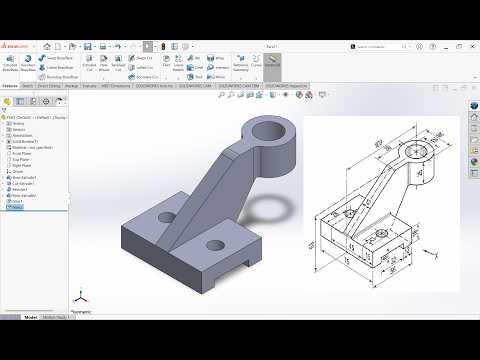Switch to the Markup ribbon tab
The width and height of the screenshot is (480, 360).
click(x=71, y=86)
